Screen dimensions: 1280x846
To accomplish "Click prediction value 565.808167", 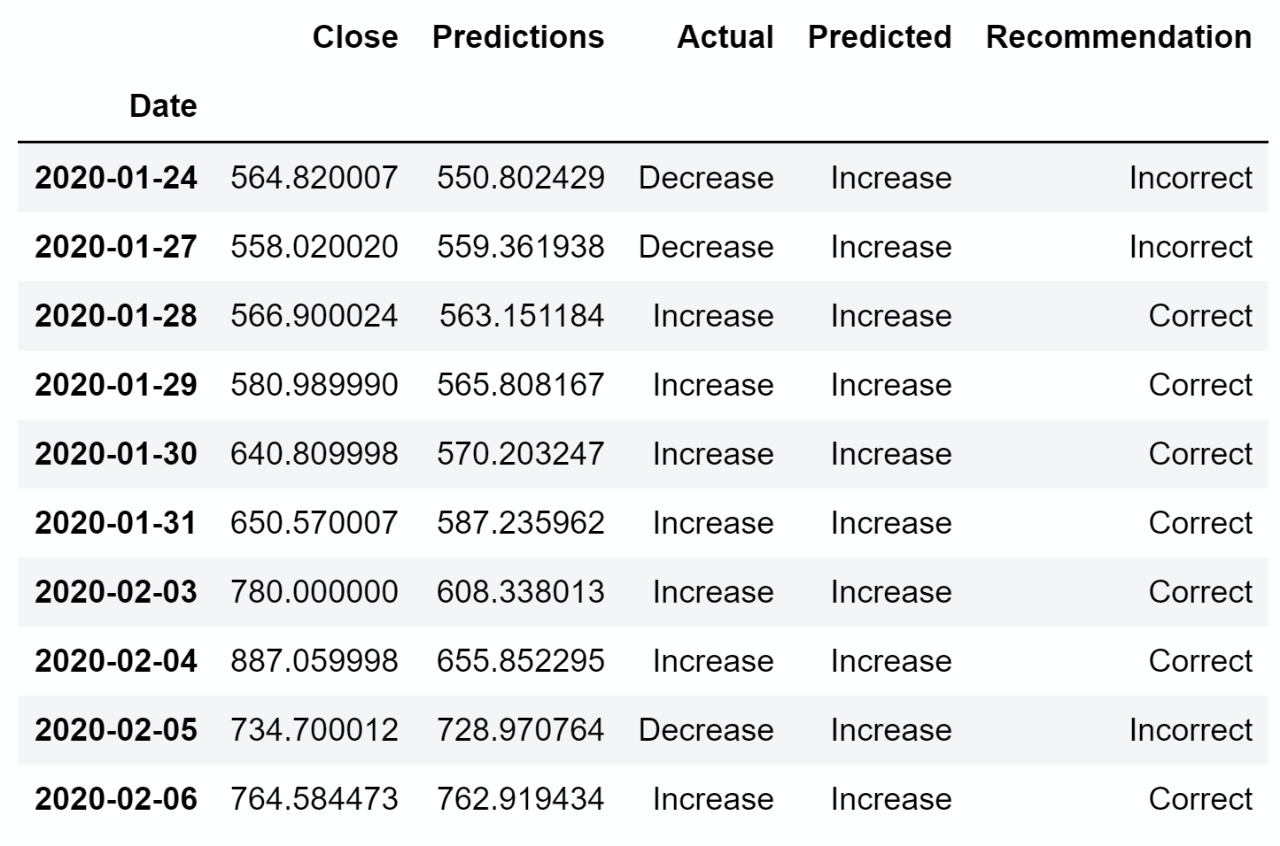I will point(520,385).
